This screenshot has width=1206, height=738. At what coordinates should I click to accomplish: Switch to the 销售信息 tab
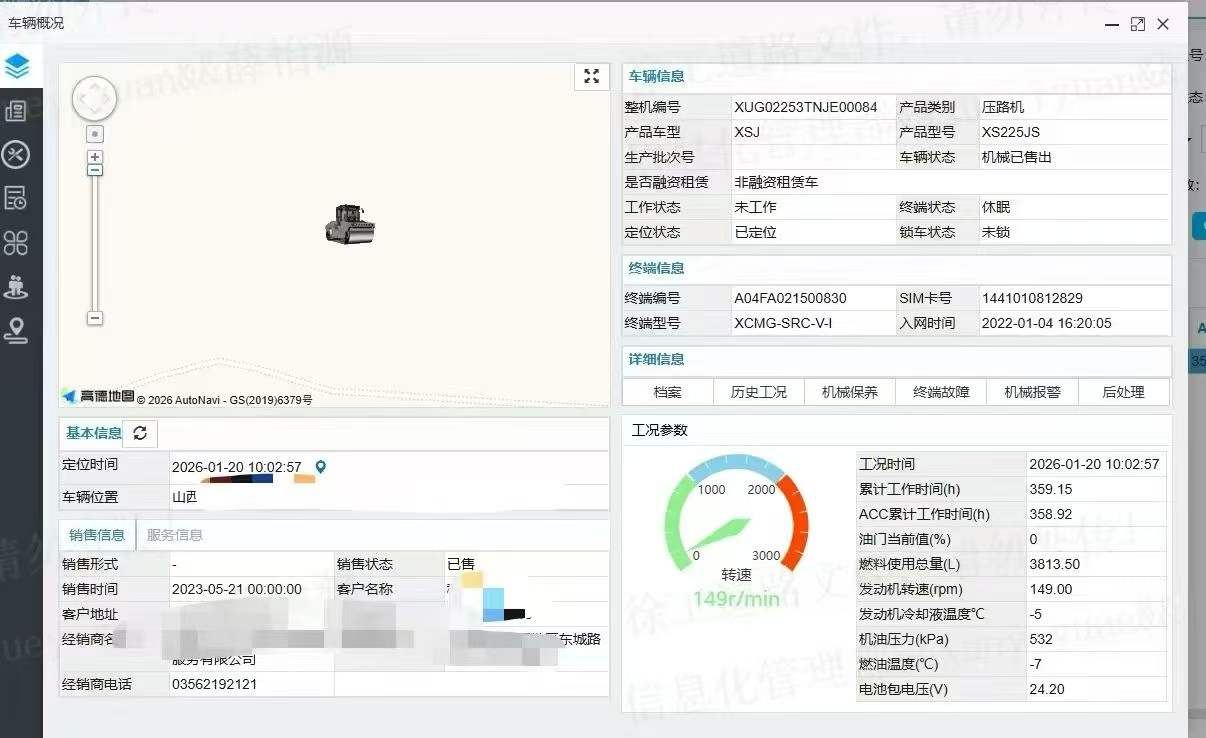(x=97, y=535)
